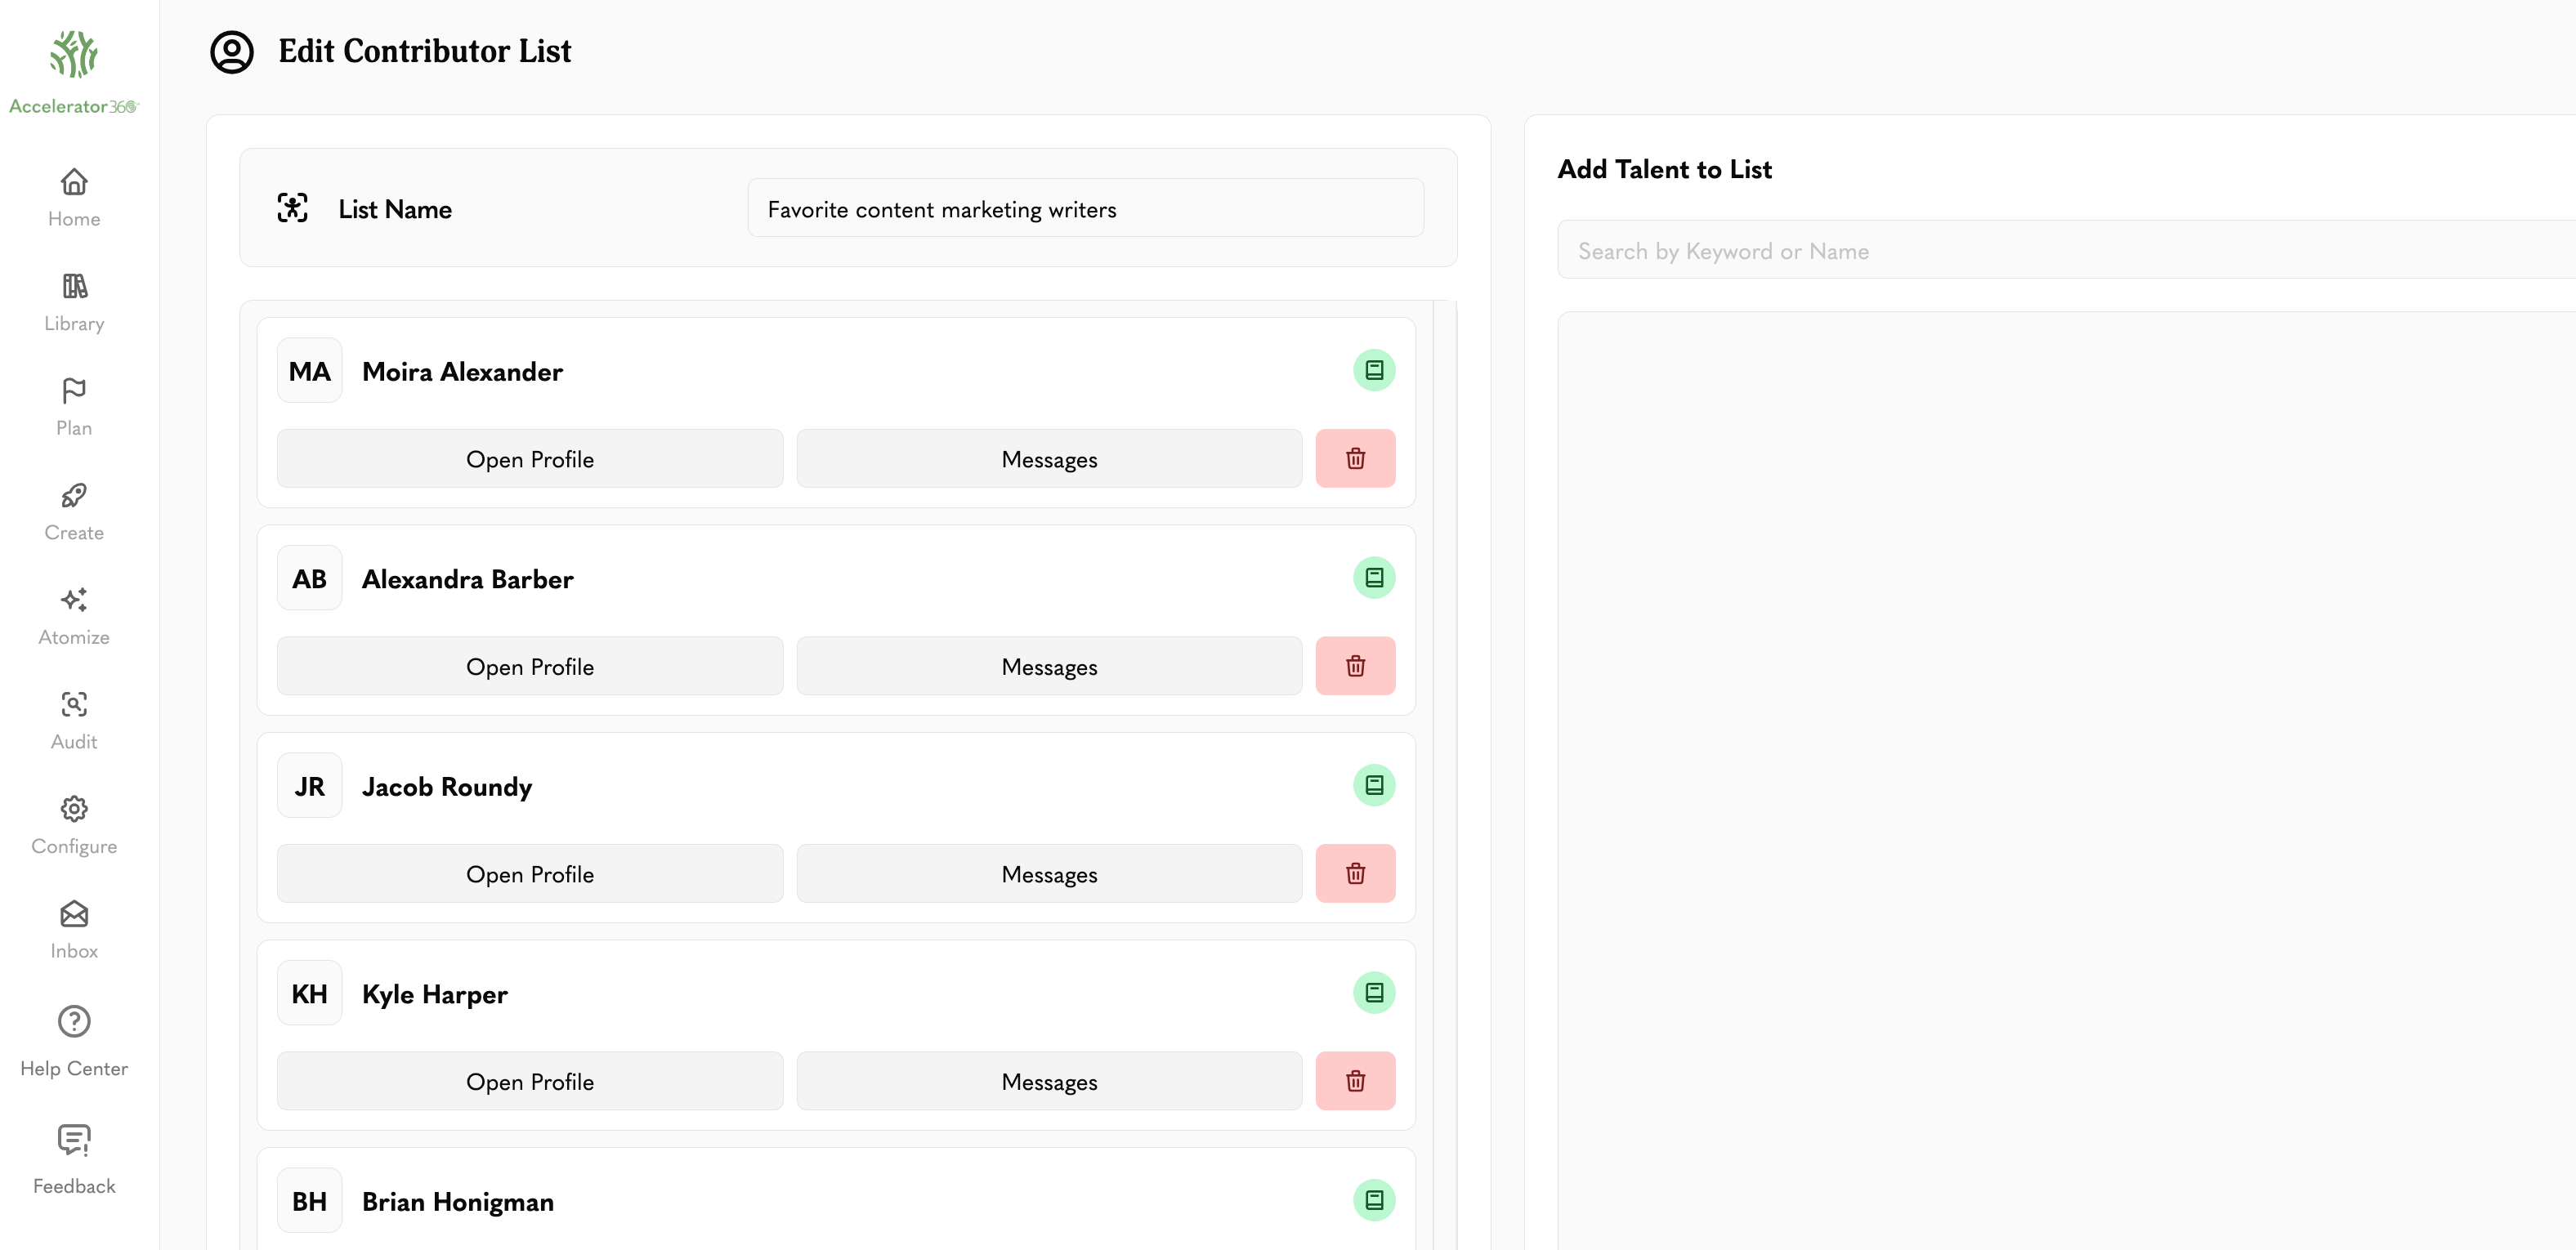
Task: Open Messages for Jacob Roundy
Action: click(1049, 873)
